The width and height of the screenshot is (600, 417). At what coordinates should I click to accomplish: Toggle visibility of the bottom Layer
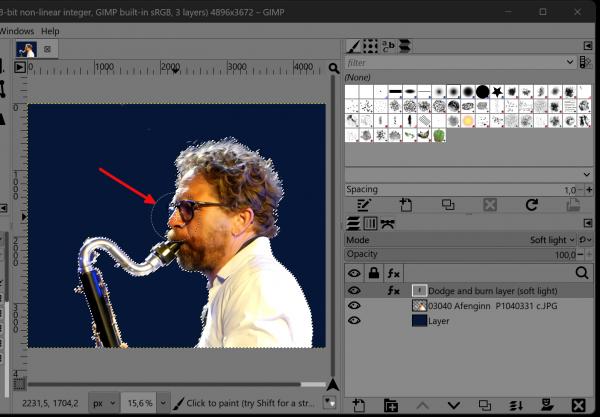click(354, 321)
